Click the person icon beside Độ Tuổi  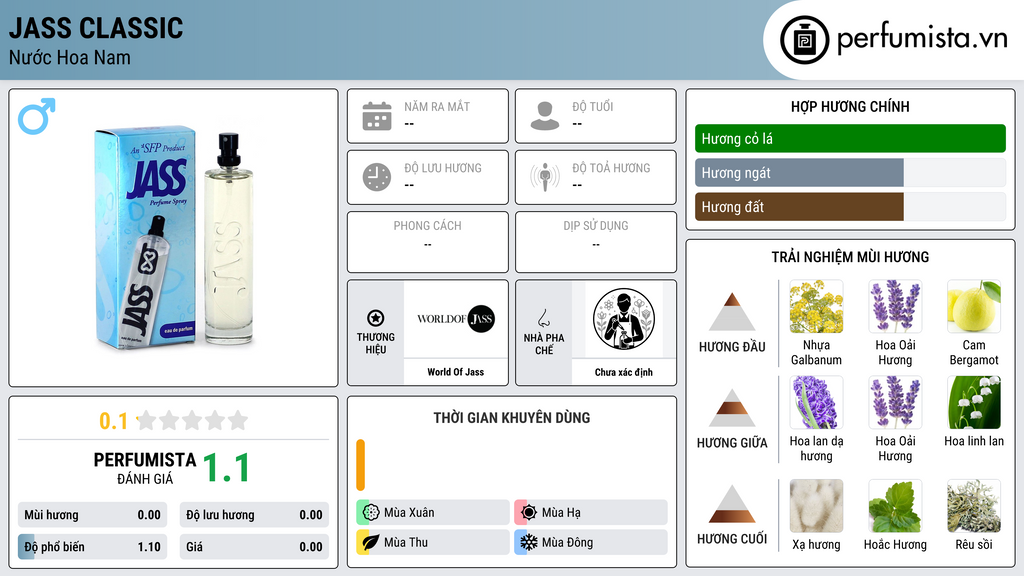[545, 116]
